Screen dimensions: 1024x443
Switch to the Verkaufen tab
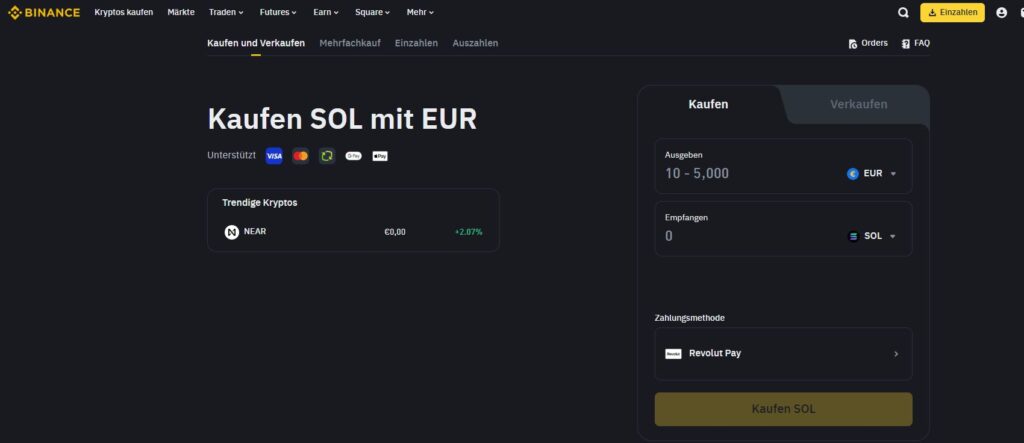(x=858, y=104)
